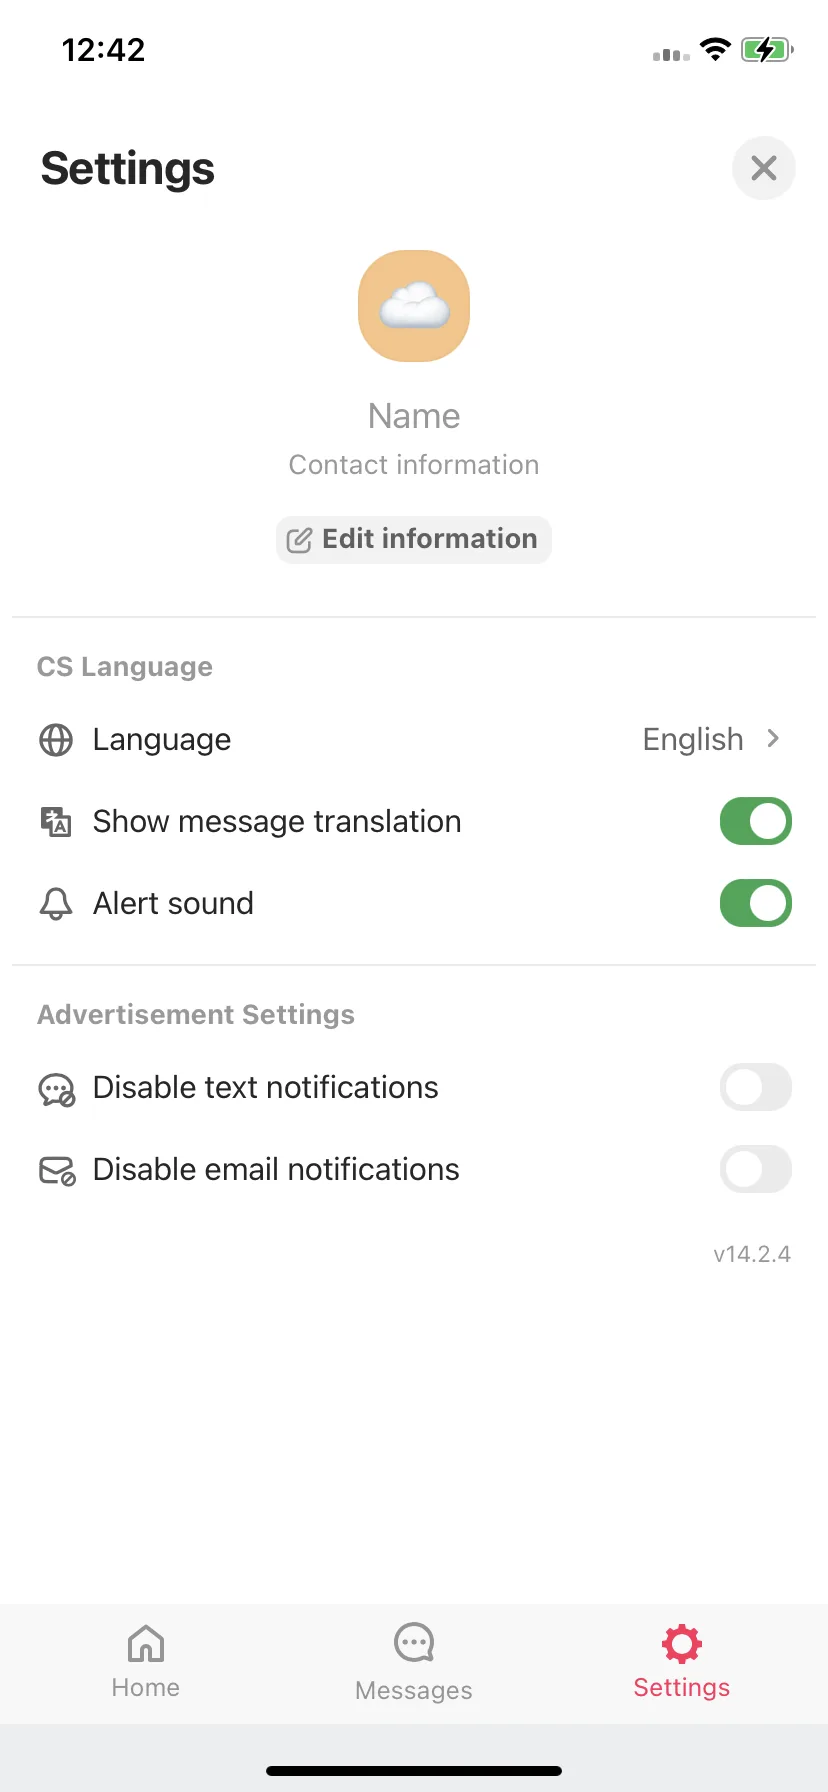Toggle the Alert sound switch
The image size is (828, 1792).
coord(756,904)
